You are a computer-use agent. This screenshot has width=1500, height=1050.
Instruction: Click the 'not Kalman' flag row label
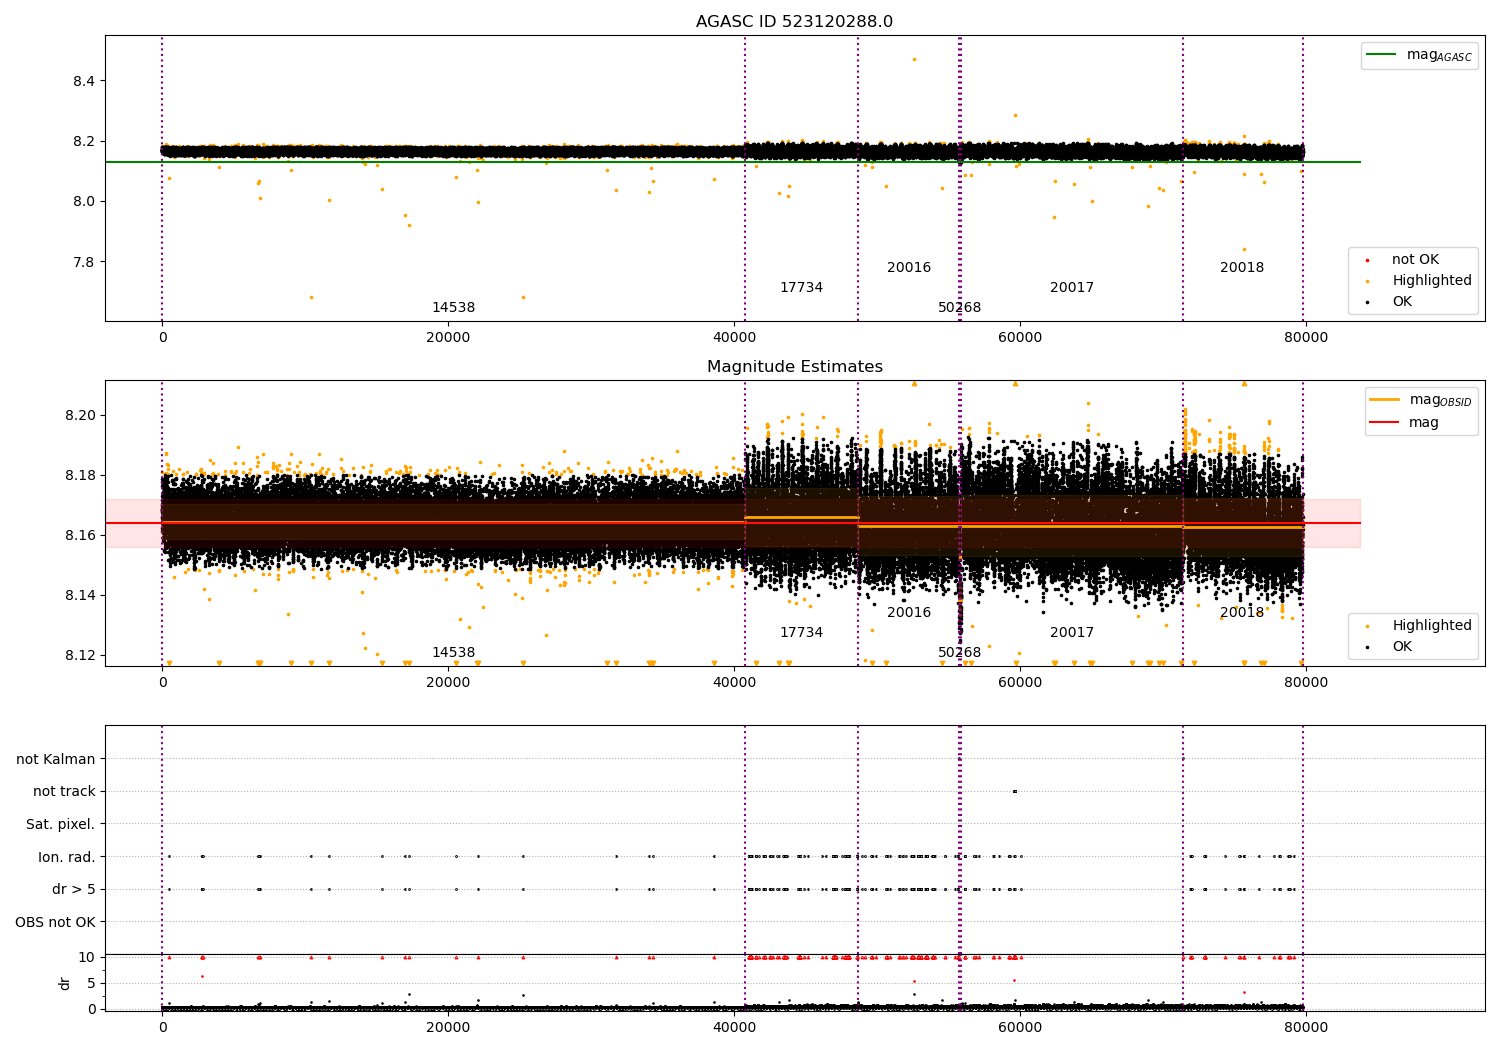pos(56,759)
